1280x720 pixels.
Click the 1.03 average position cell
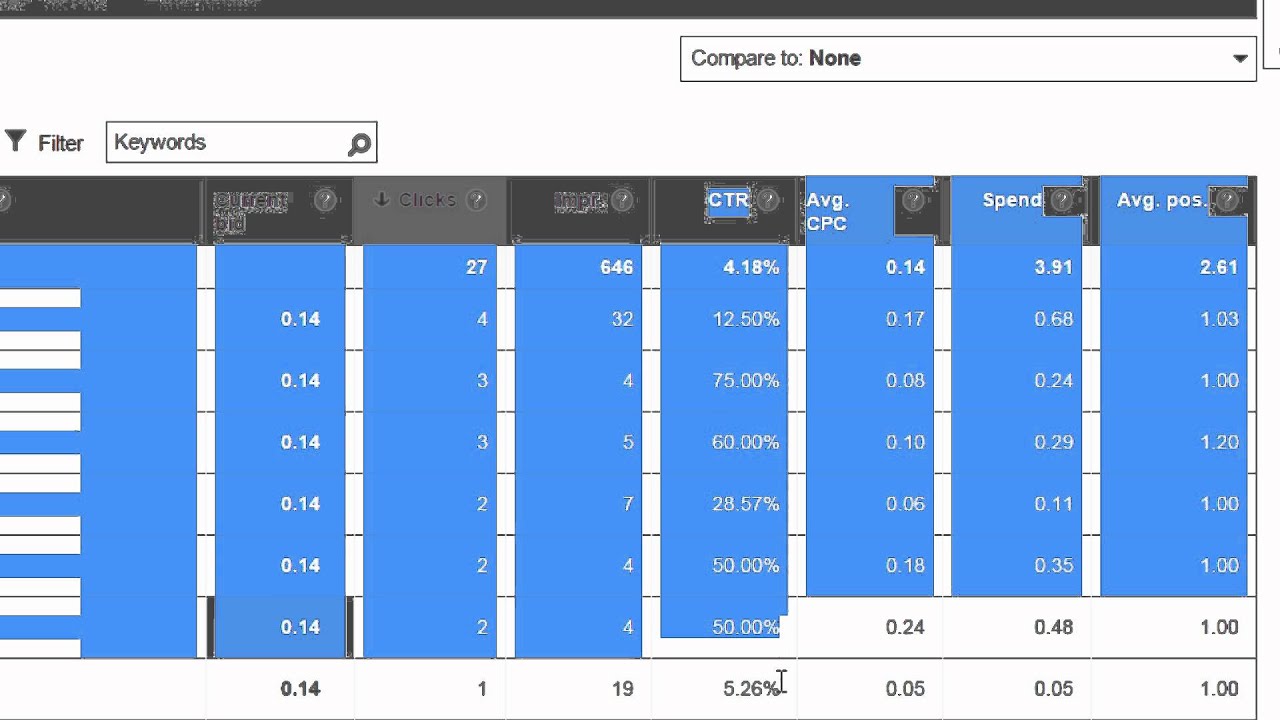[x=1219, y=319]
